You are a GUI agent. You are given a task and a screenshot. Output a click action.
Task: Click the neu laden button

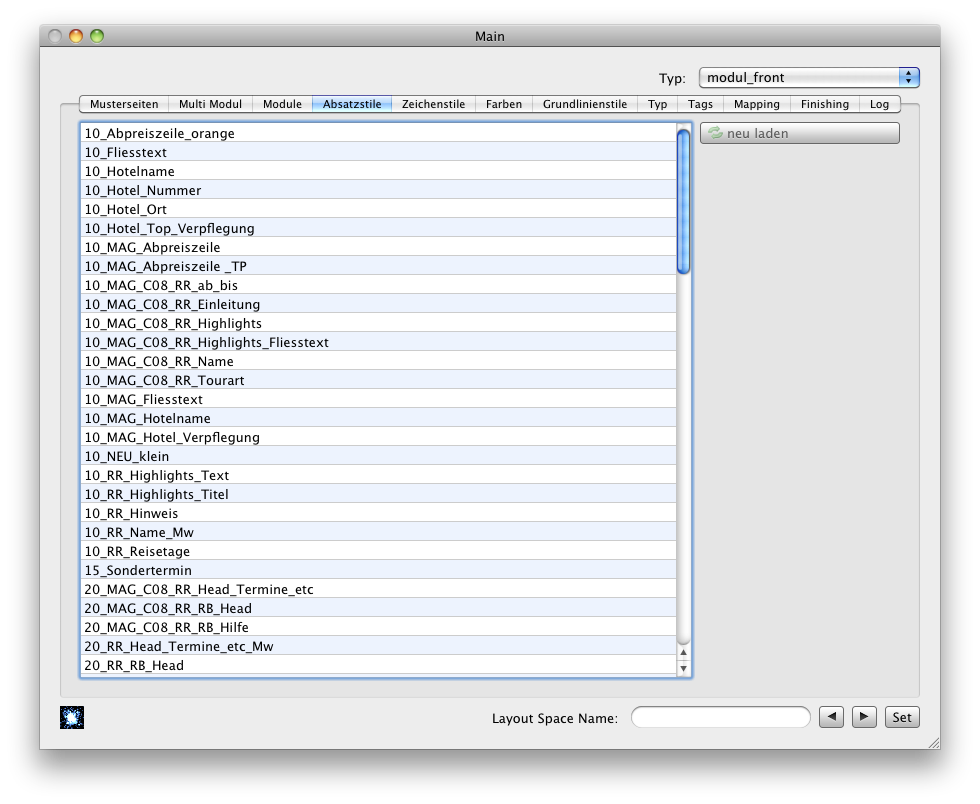(799, 133)
